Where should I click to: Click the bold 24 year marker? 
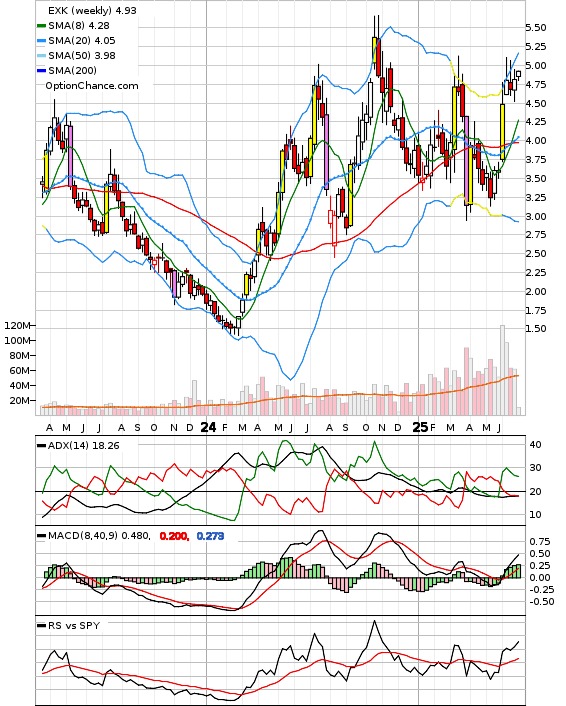tap(208, 427)
